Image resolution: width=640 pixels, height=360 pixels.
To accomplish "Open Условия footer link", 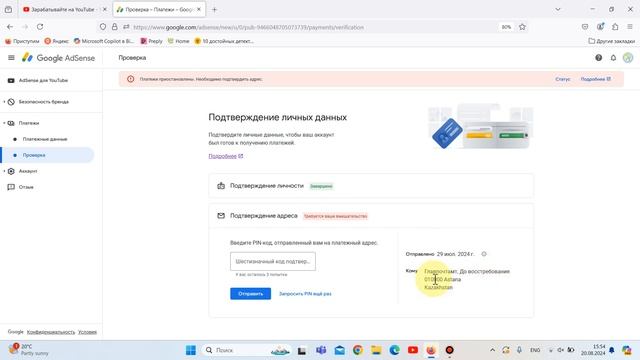I will pos(87,332).
